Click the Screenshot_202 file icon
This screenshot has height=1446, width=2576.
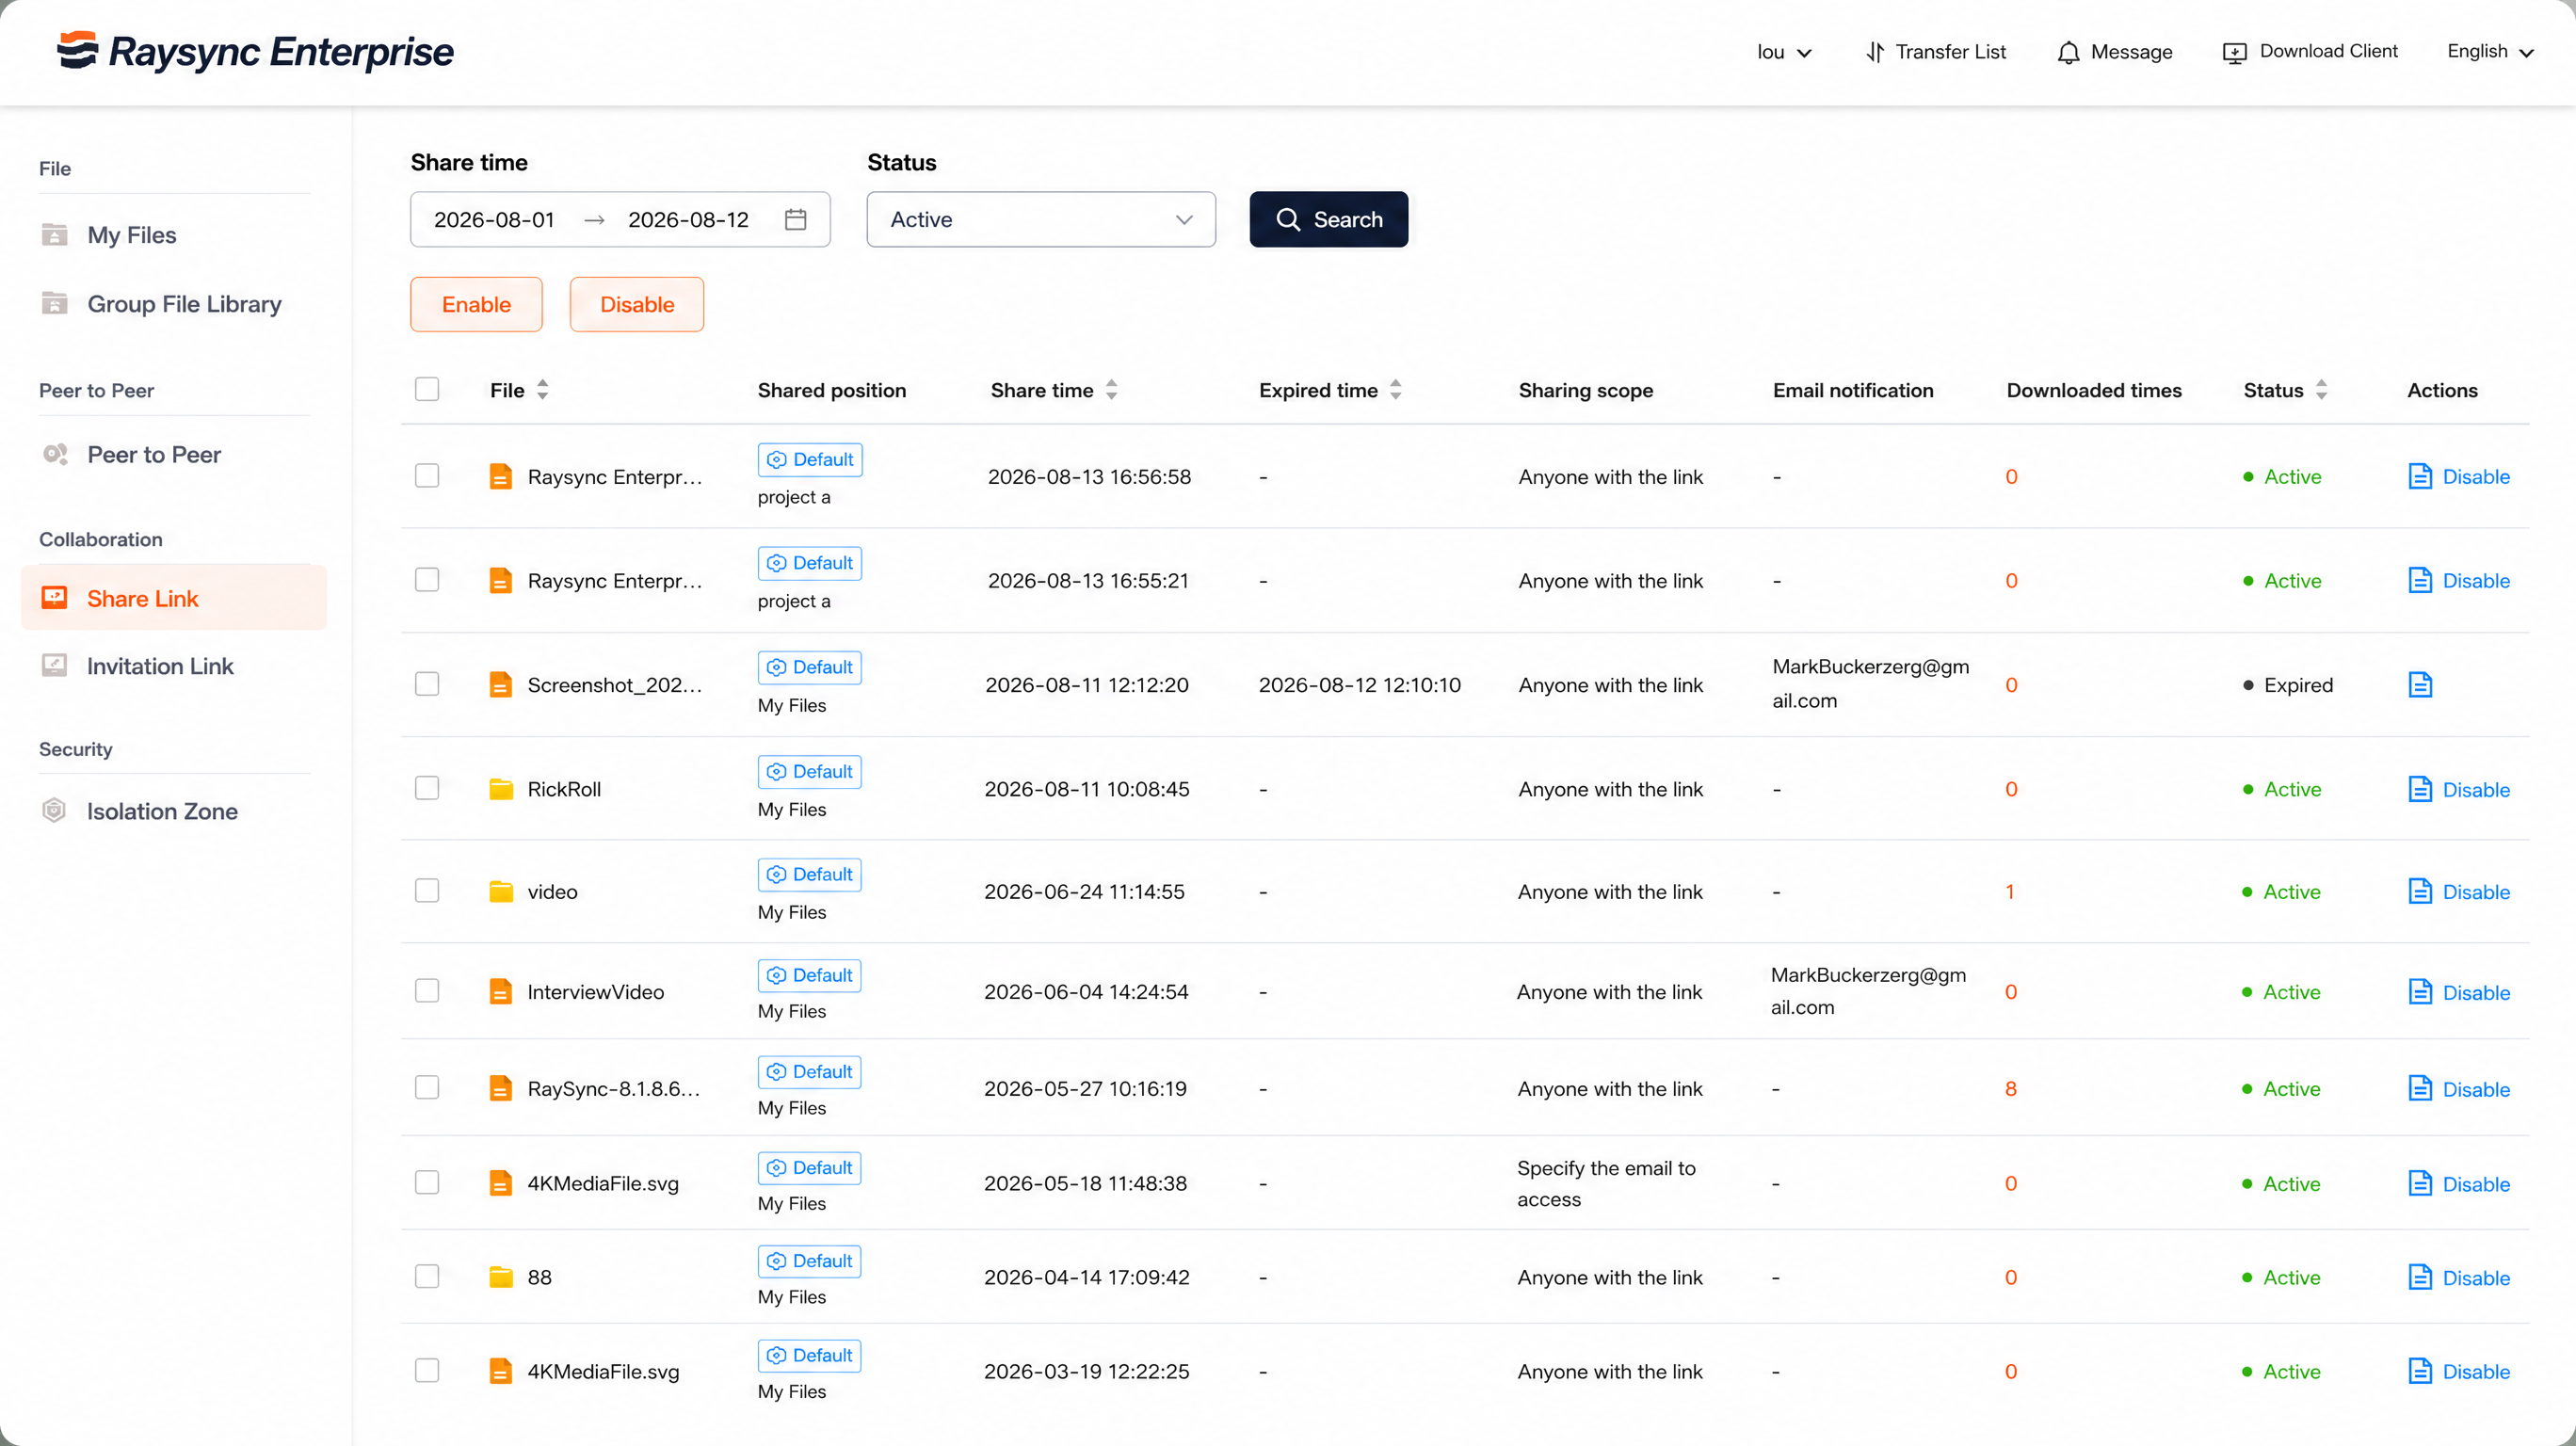pos(501,685)
